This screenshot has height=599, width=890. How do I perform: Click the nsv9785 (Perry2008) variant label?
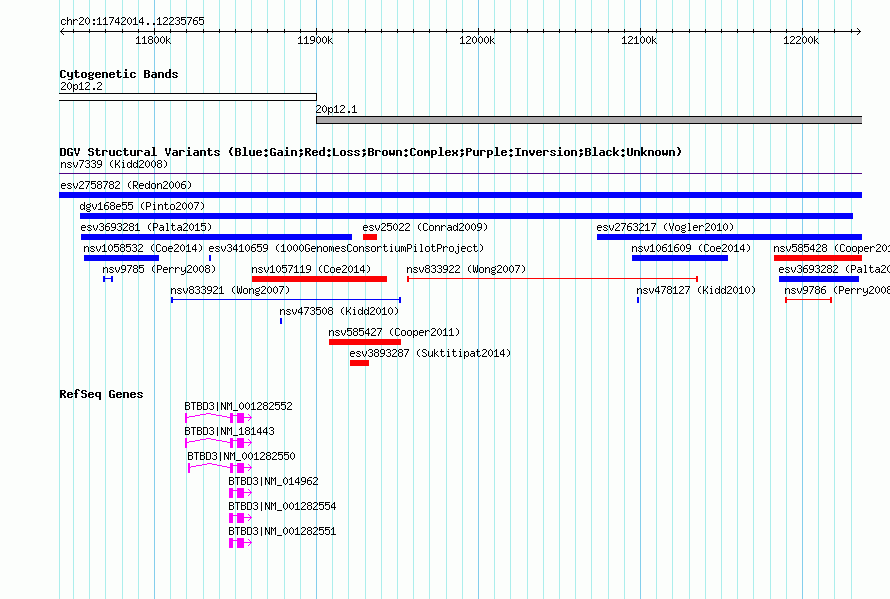tap(159, 269)
